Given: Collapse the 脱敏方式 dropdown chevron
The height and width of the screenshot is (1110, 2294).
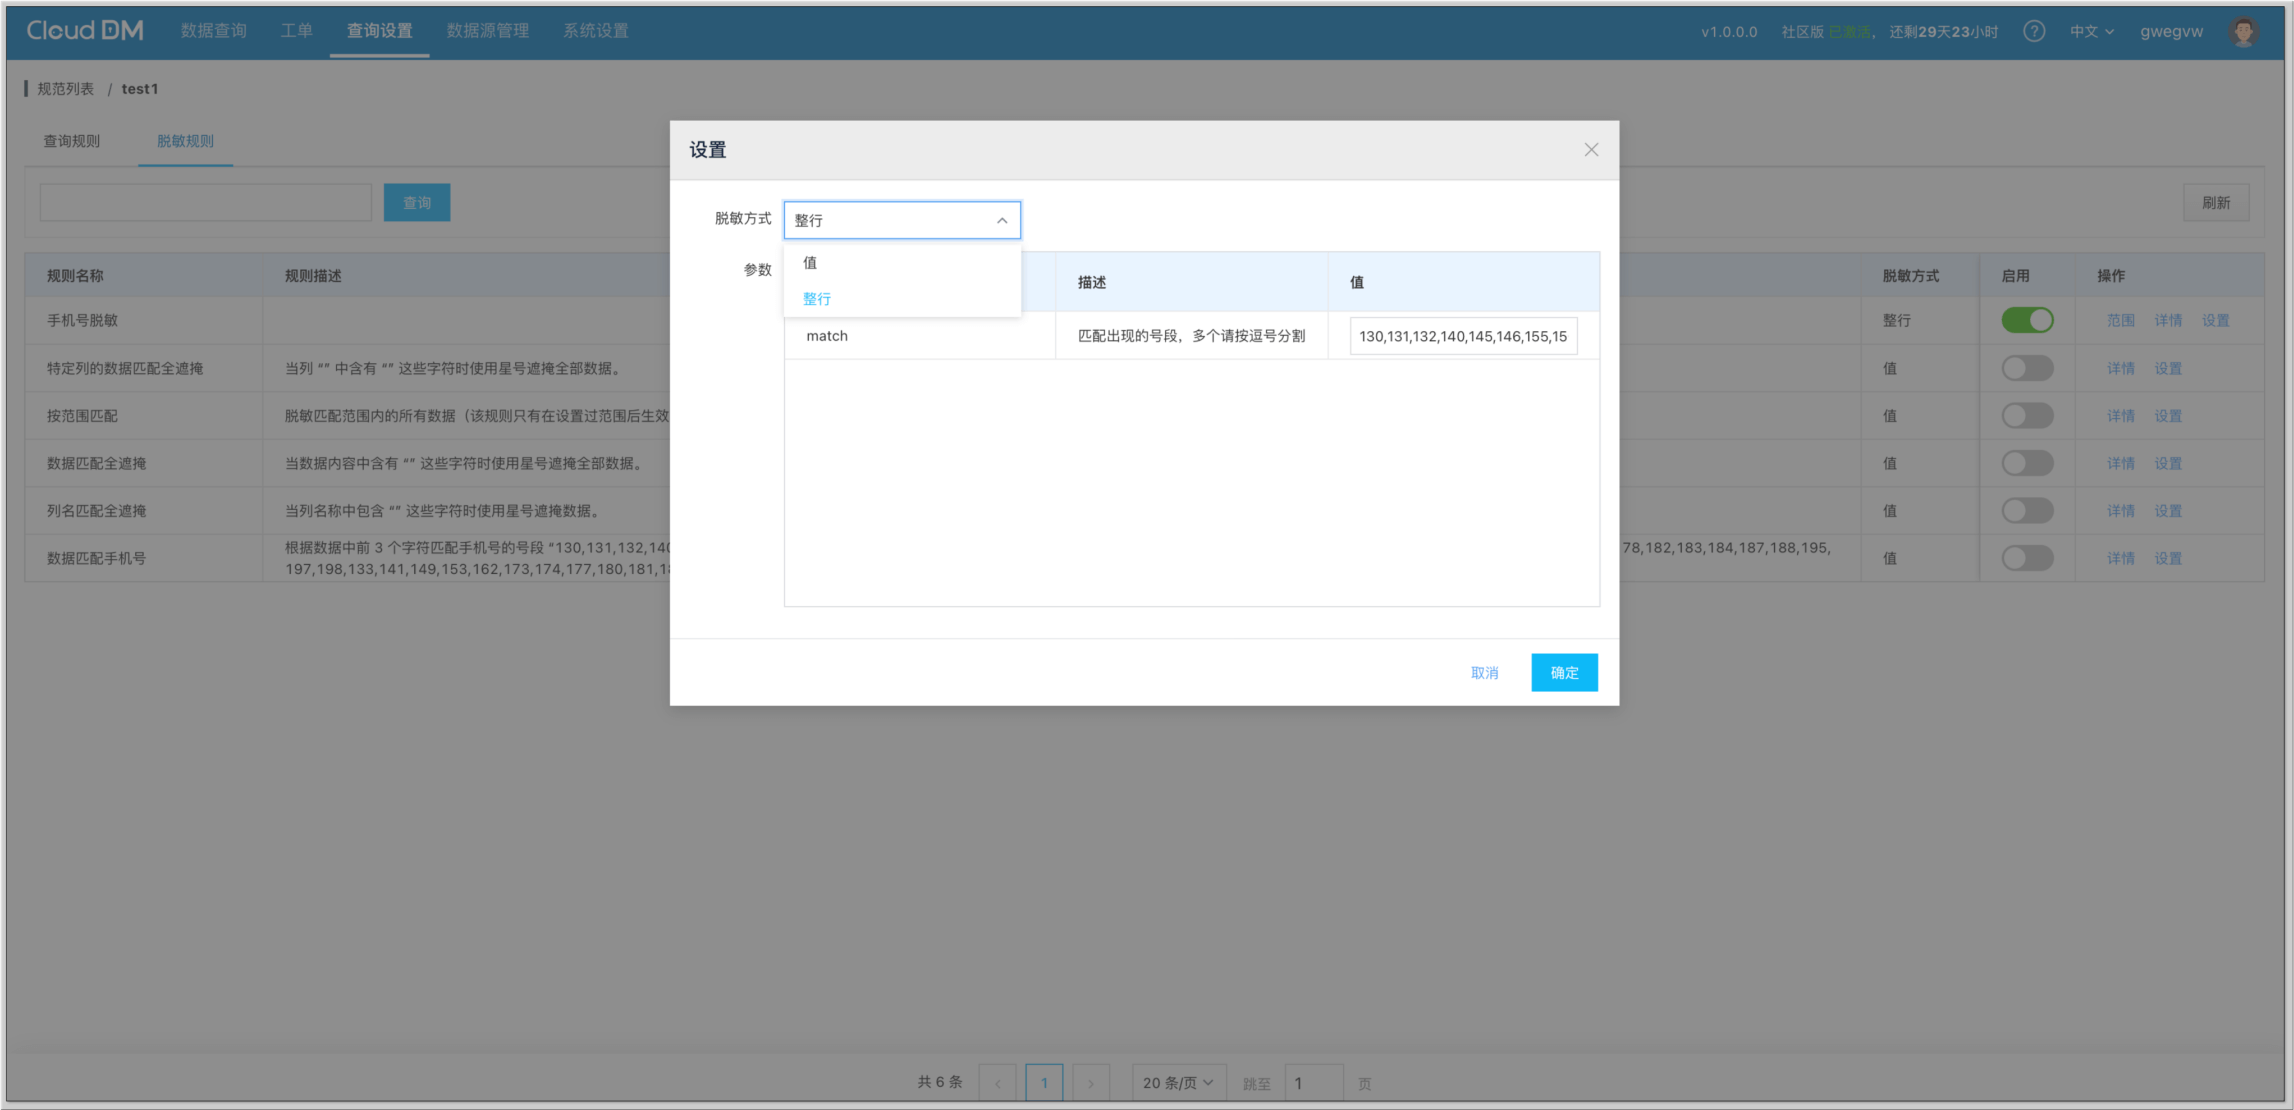Looking at the screenshot, I should (1002, 220).
